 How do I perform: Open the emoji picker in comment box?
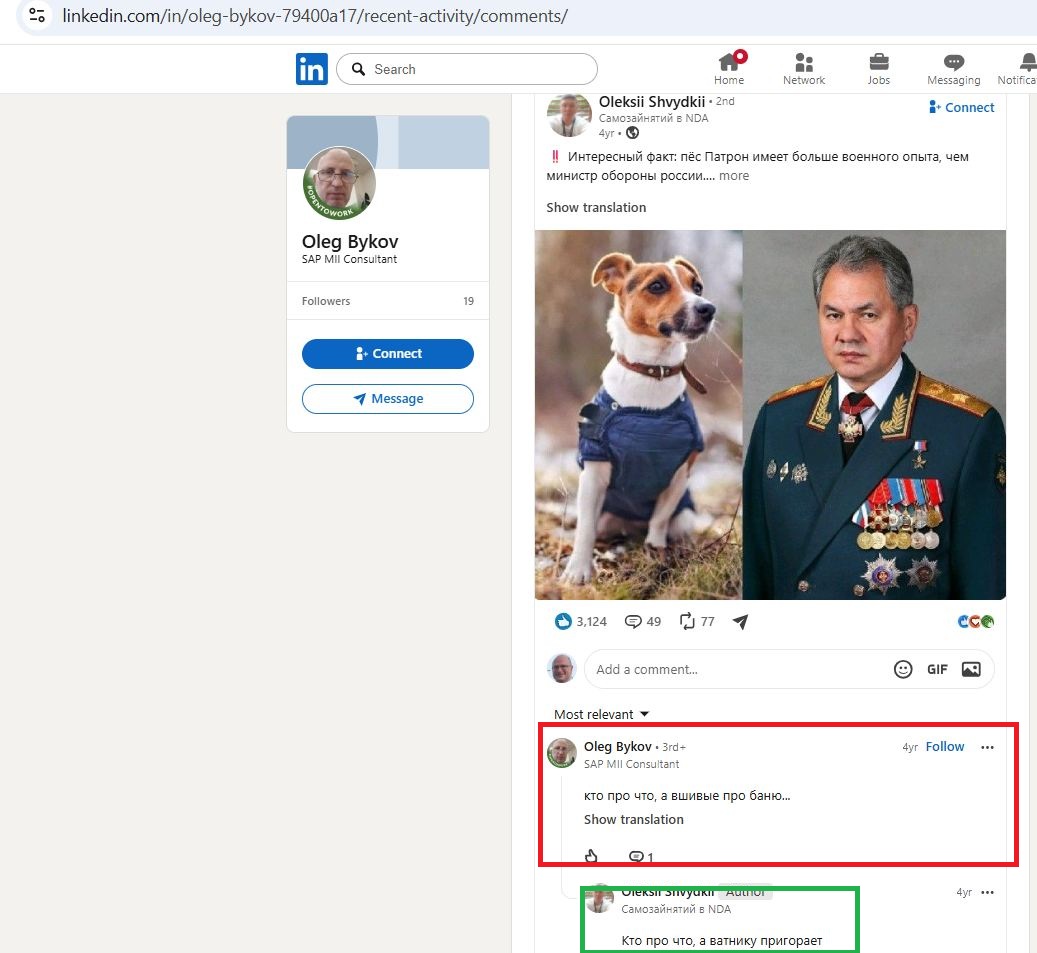point(903,669)
